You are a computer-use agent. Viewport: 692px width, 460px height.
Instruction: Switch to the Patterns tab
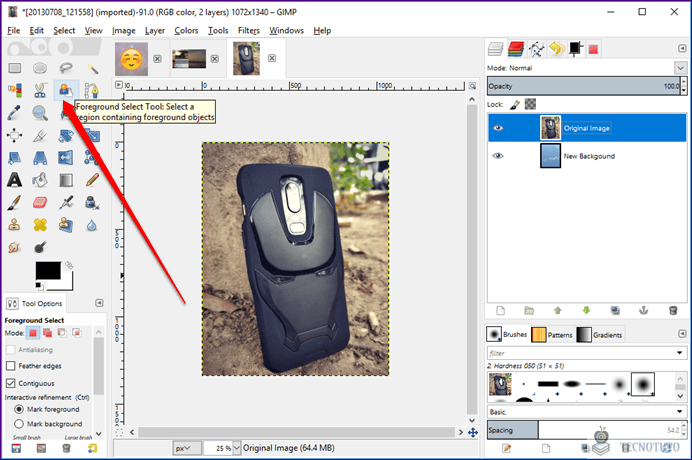pos(552,335)
